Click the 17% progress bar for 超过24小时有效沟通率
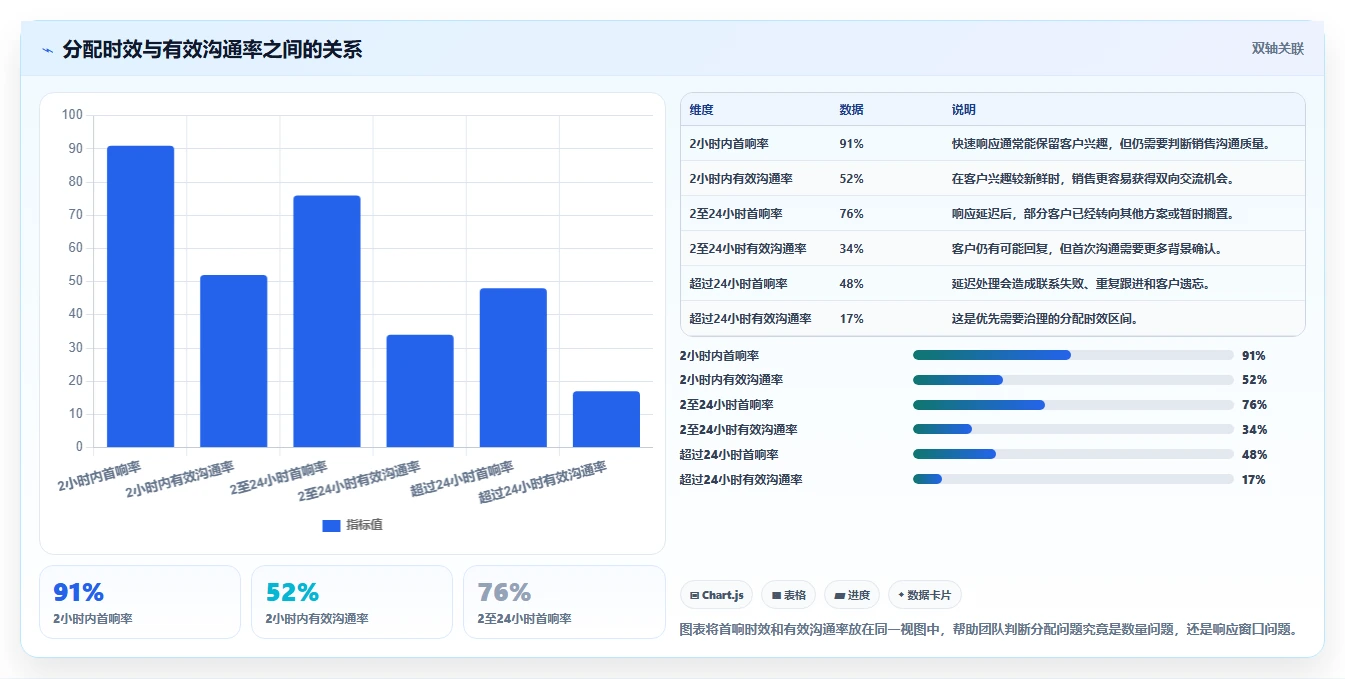1345x679 pixels. (1073, 480)
